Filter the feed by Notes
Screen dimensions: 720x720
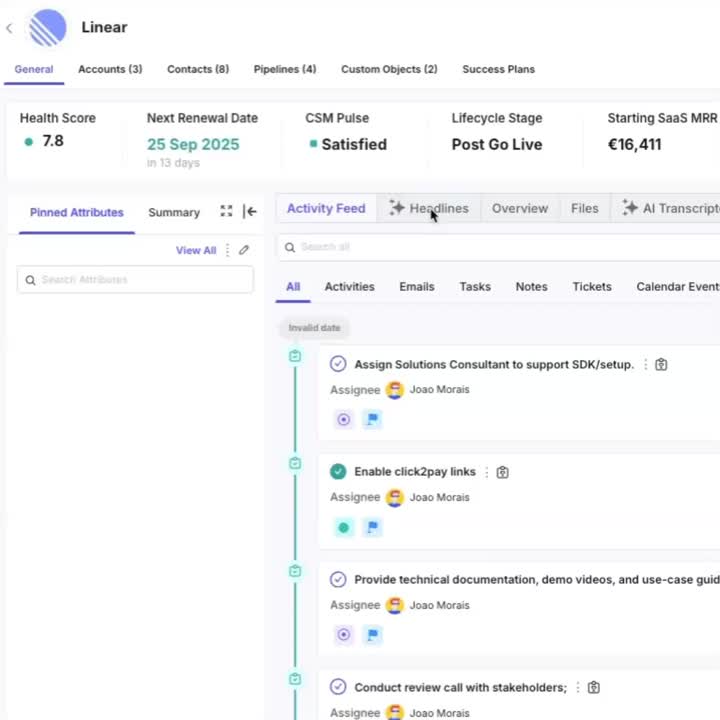coord(531,287)
